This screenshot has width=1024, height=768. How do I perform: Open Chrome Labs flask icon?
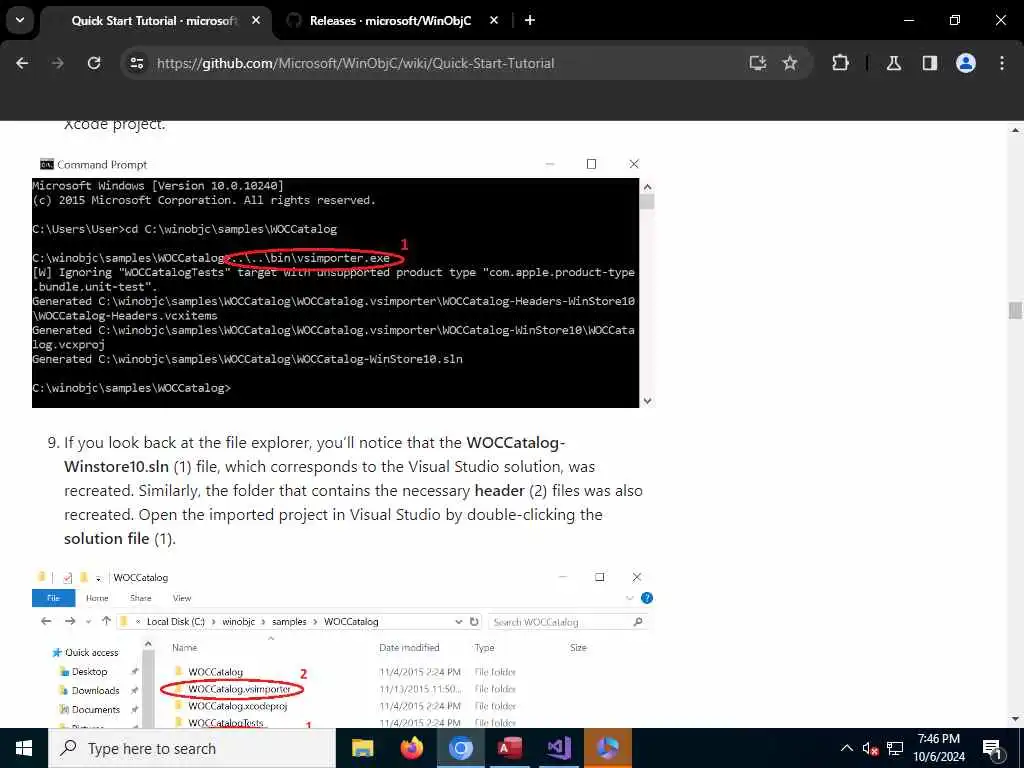pyautogui.click(x=894, y=63)
